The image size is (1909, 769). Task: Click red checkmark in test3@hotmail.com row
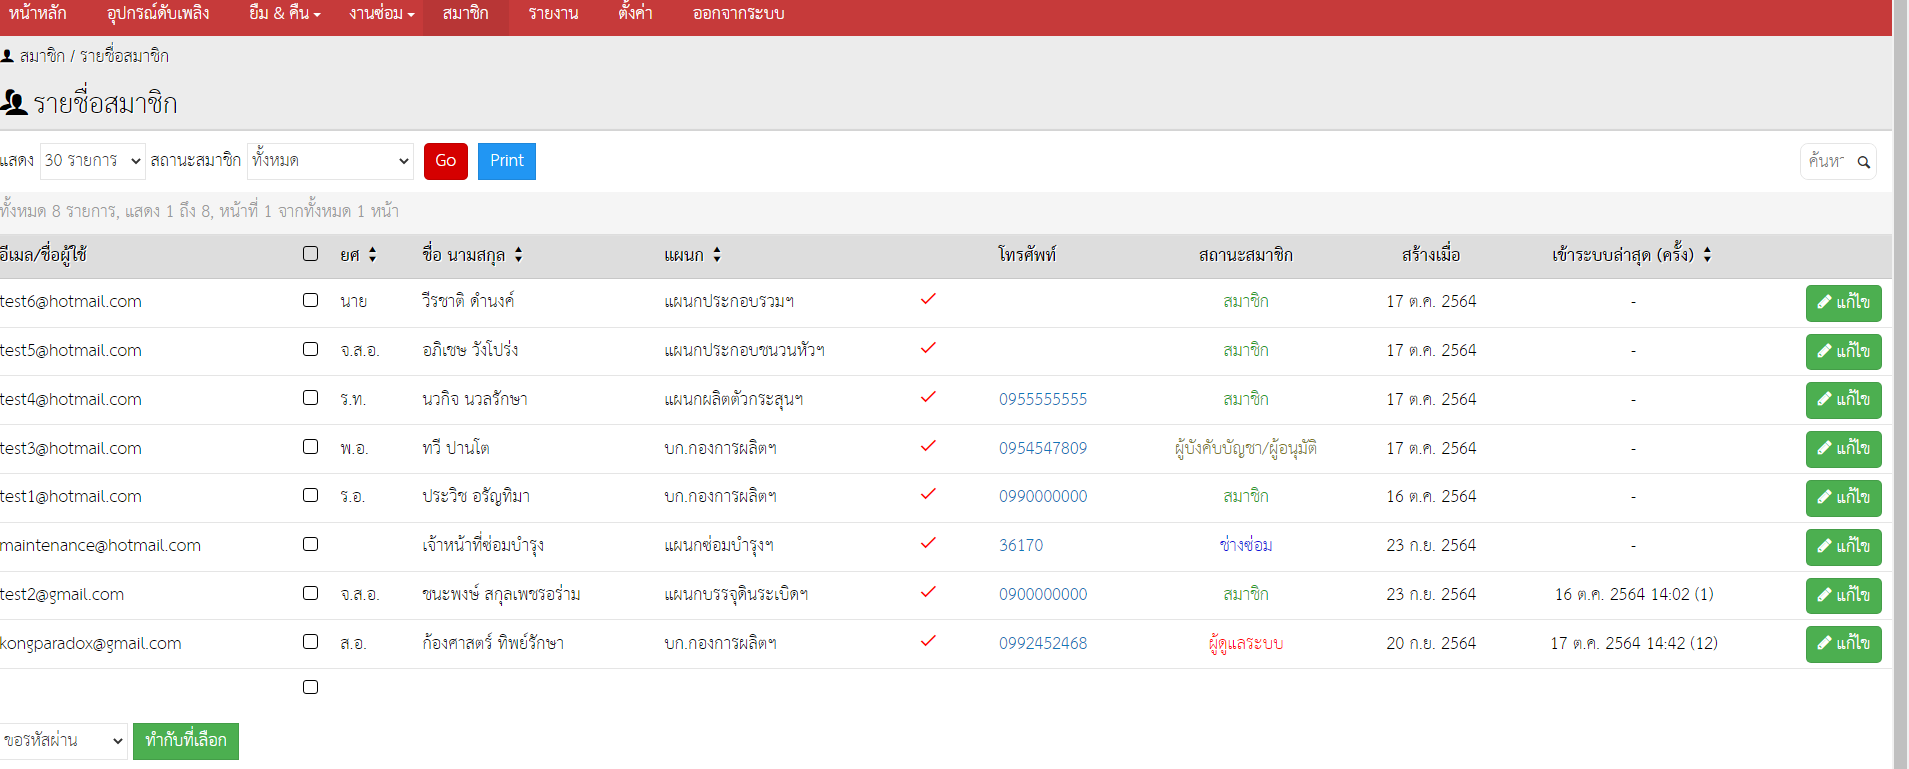coord(928,446)
